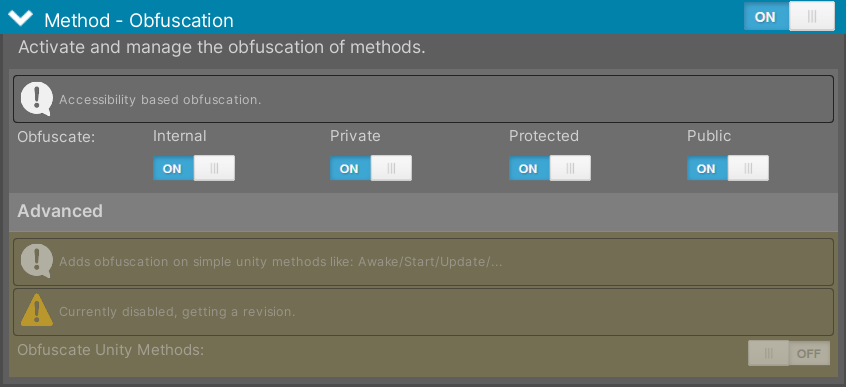Click the info bubble icon for unity methods
The width and height of the screenshot is (846, 387).
[x=37, y=261]
